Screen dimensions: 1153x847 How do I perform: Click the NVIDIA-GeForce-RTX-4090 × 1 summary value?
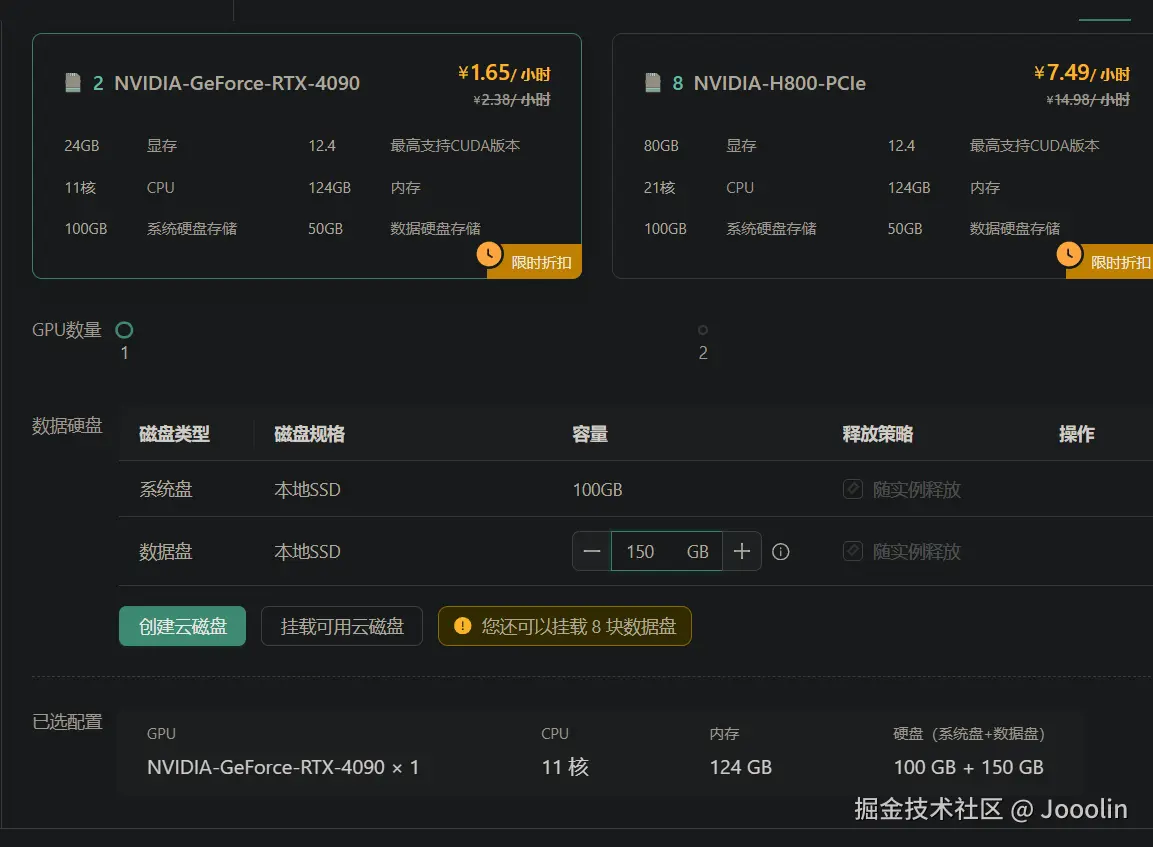[x=283, y=768]
